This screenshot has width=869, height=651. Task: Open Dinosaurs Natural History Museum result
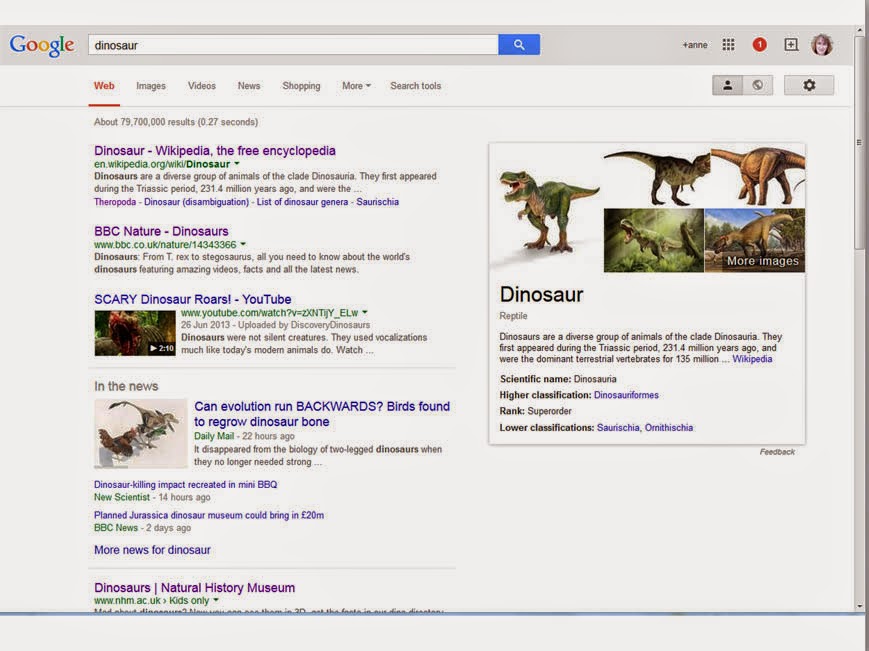point(194,588)
